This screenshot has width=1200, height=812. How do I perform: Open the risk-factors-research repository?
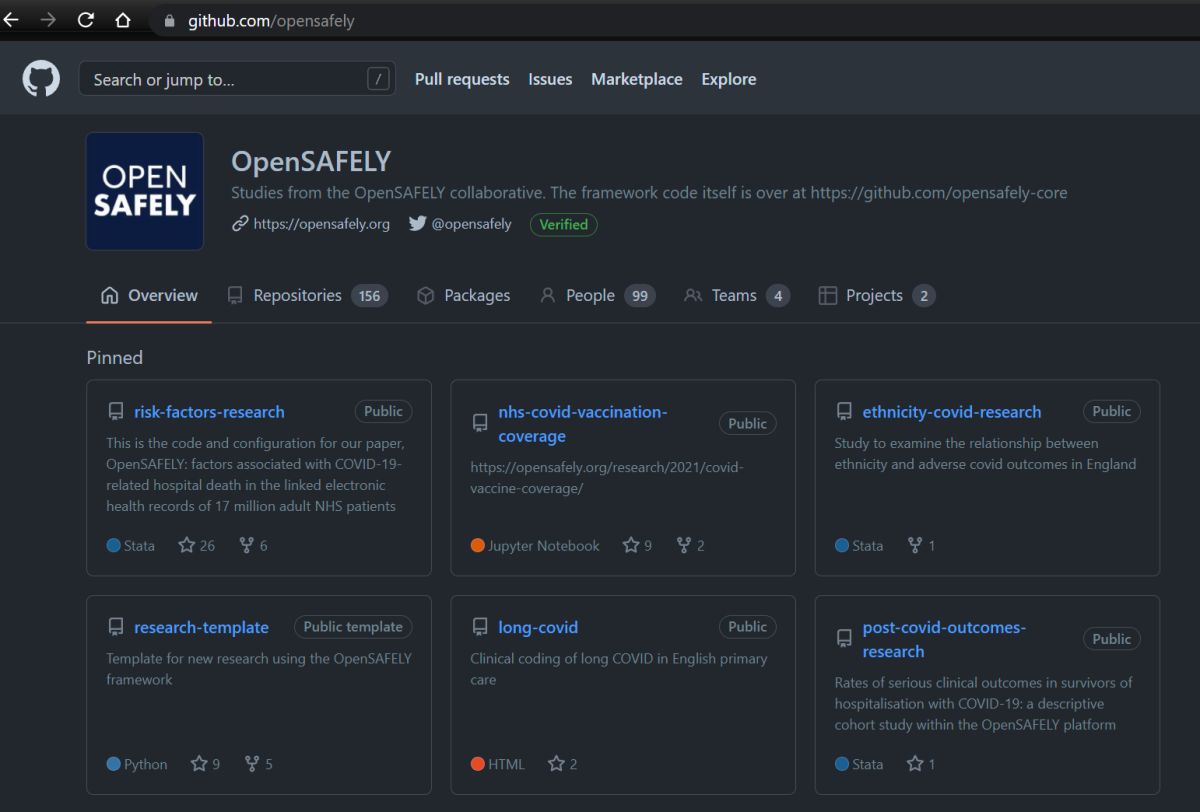click(209, 411)
